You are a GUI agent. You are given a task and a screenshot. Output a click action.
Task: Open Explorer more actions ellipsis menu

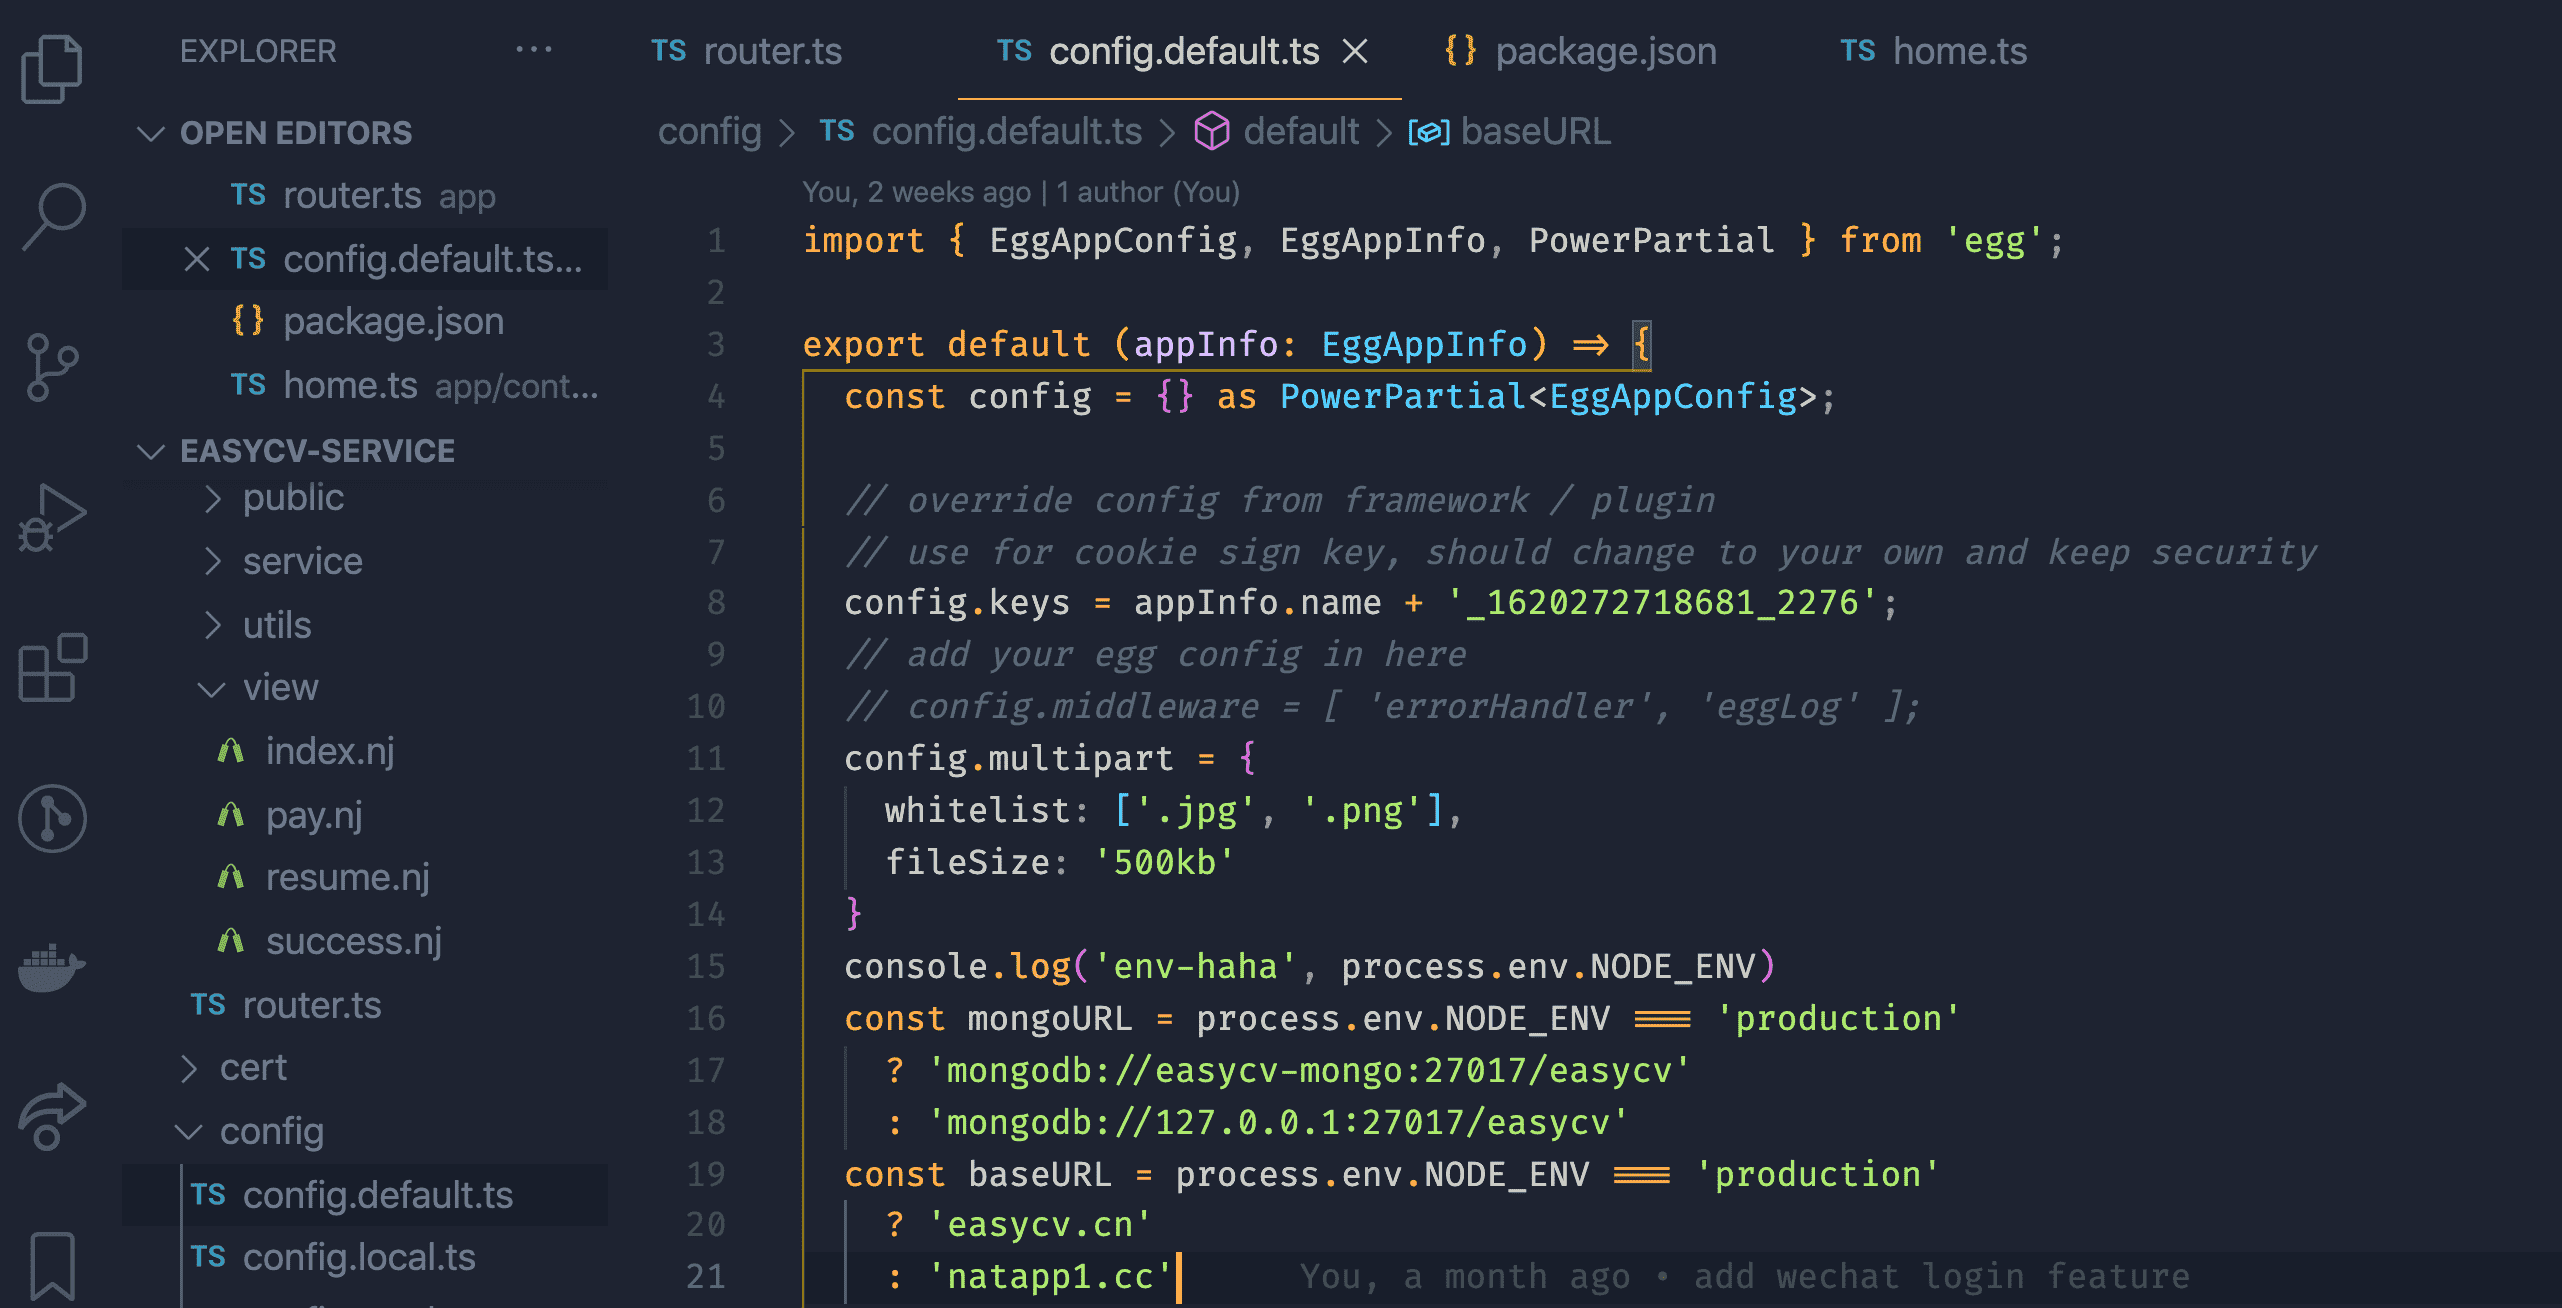[x=533, y=50]
